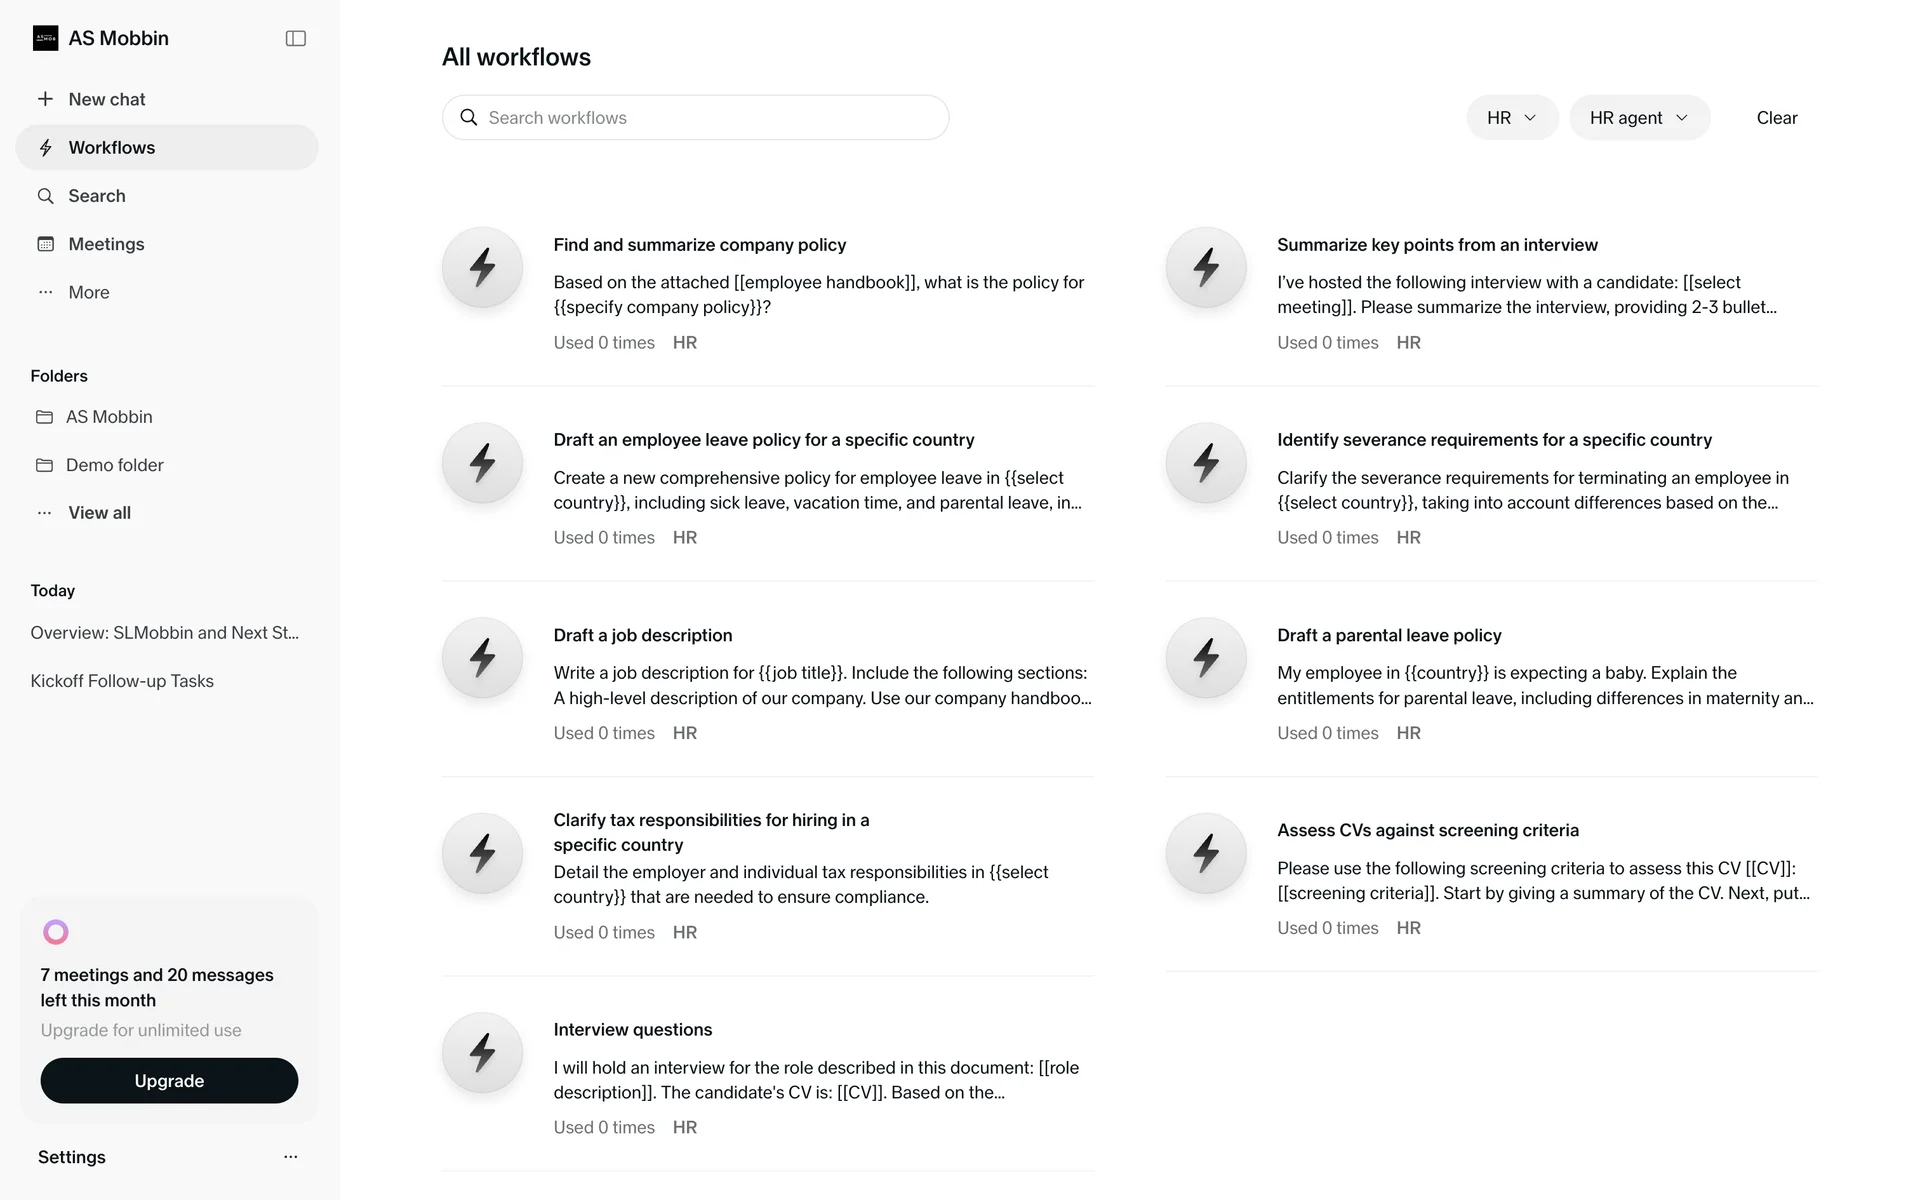This screenshot has height=1200, width=1920.
Task: Show all folders with View all
Action: coord(99,513)
